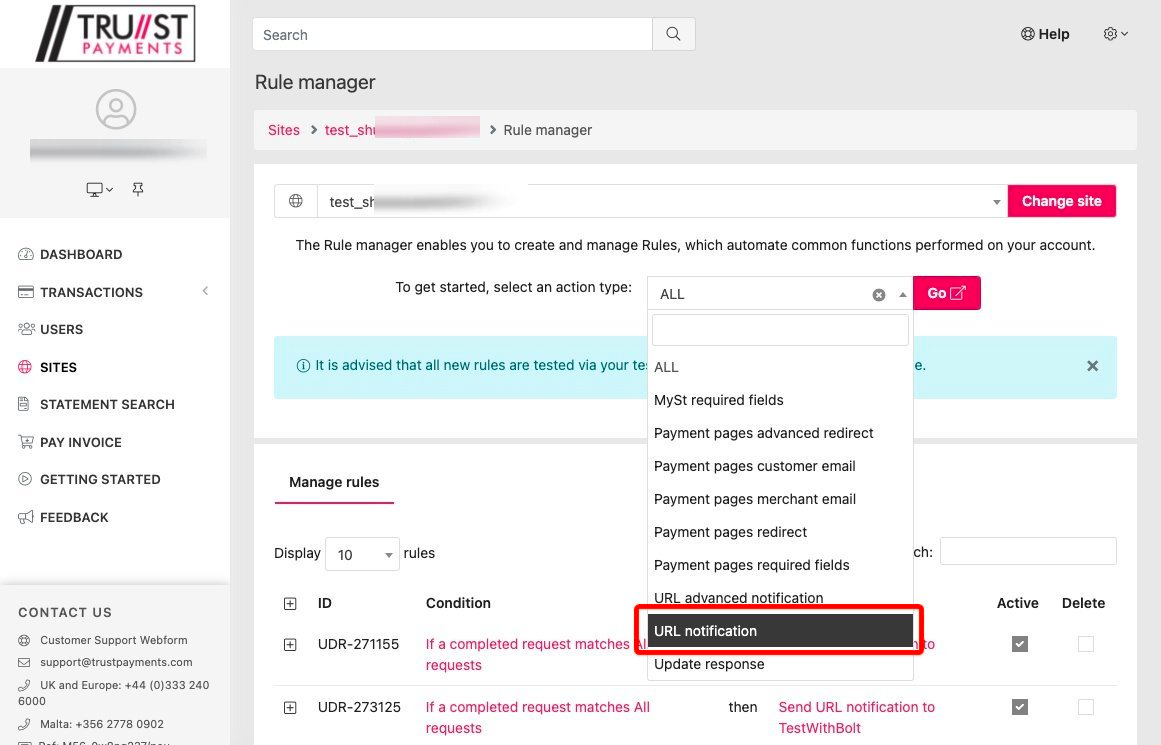Select Update response option

tap(780, 664)
